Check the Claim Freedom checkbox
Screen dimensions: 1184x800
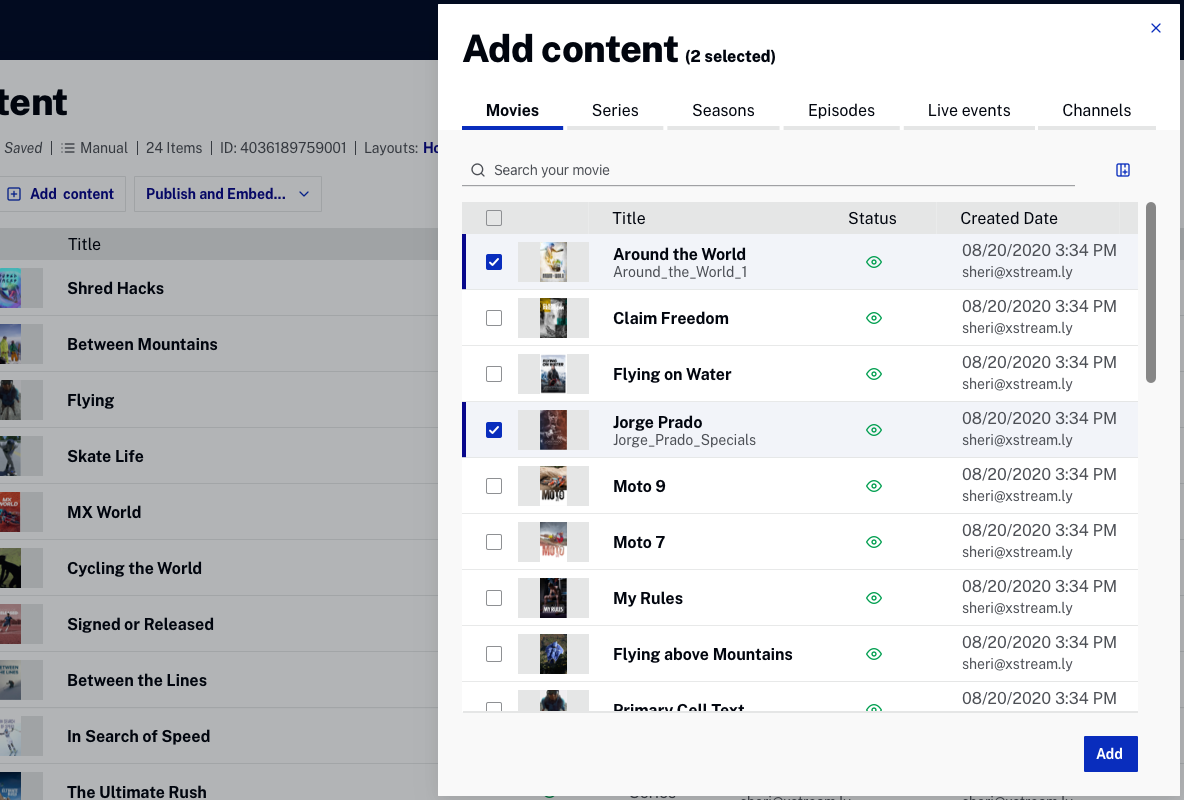click(x=494, y=318)
